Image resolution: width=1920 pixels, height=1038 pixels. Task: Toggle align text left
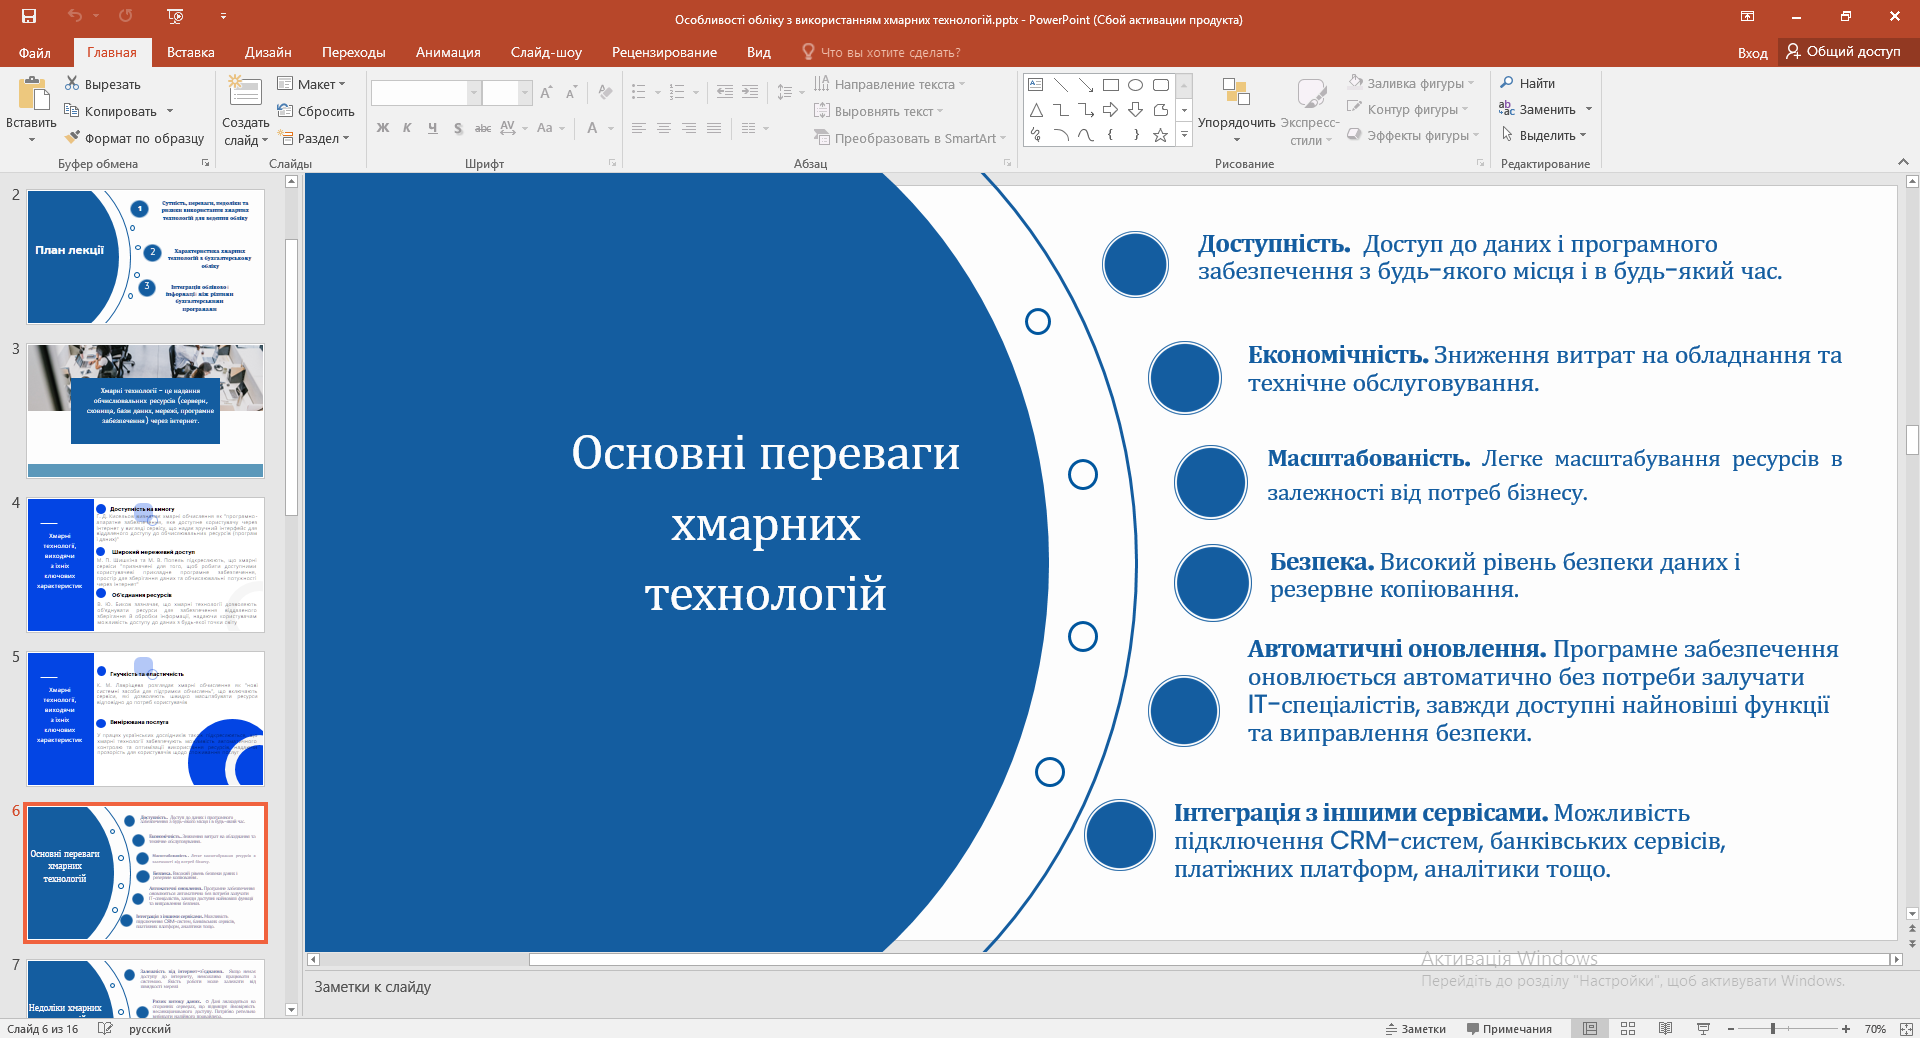(639, 128)
